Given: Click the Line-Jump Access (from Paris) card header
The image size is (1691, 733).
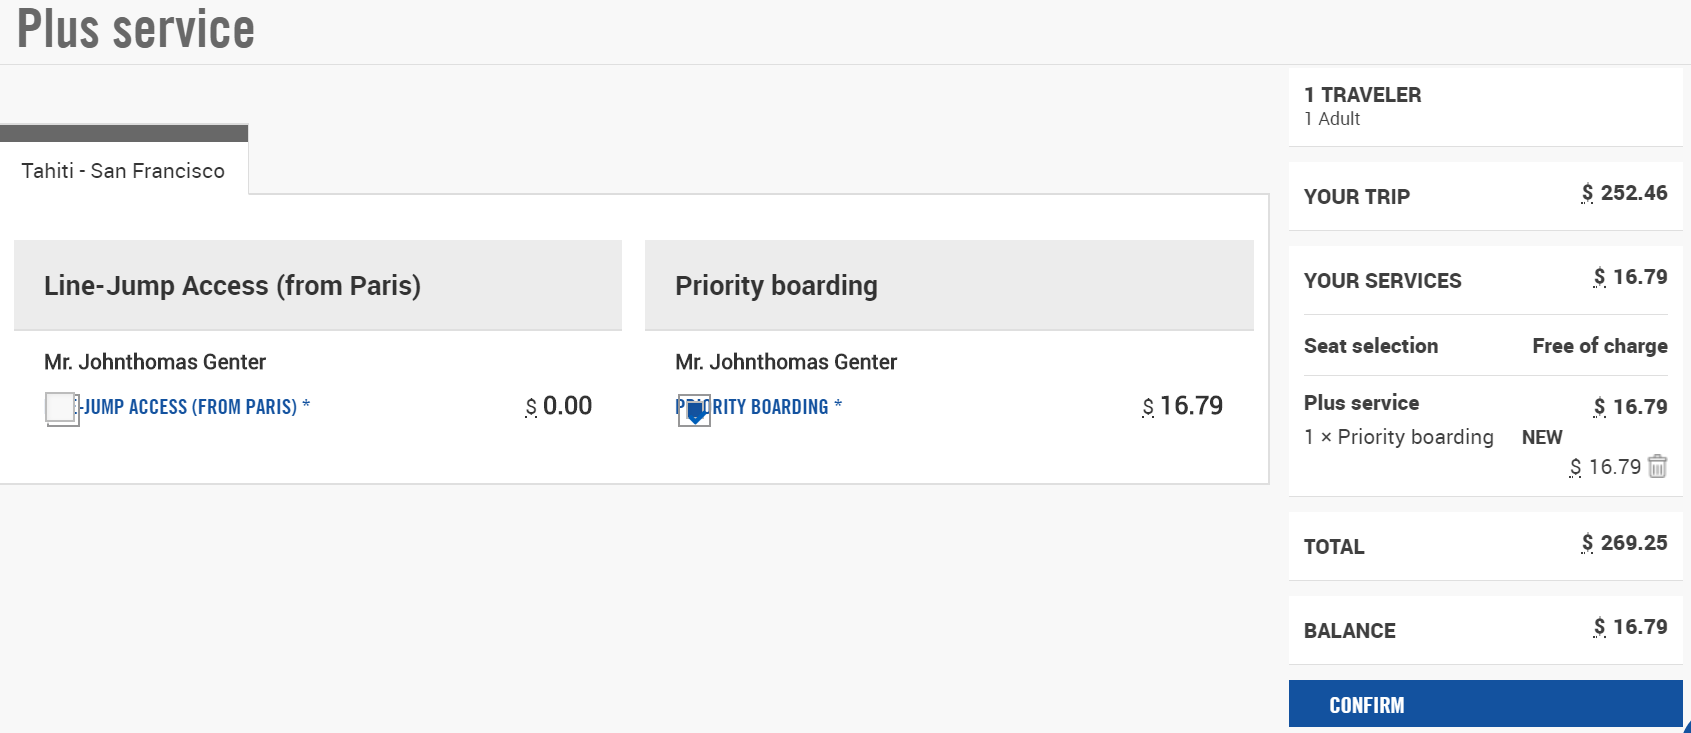Looking at the screenshot, I should pyautogui.click(x=318, y=286).
